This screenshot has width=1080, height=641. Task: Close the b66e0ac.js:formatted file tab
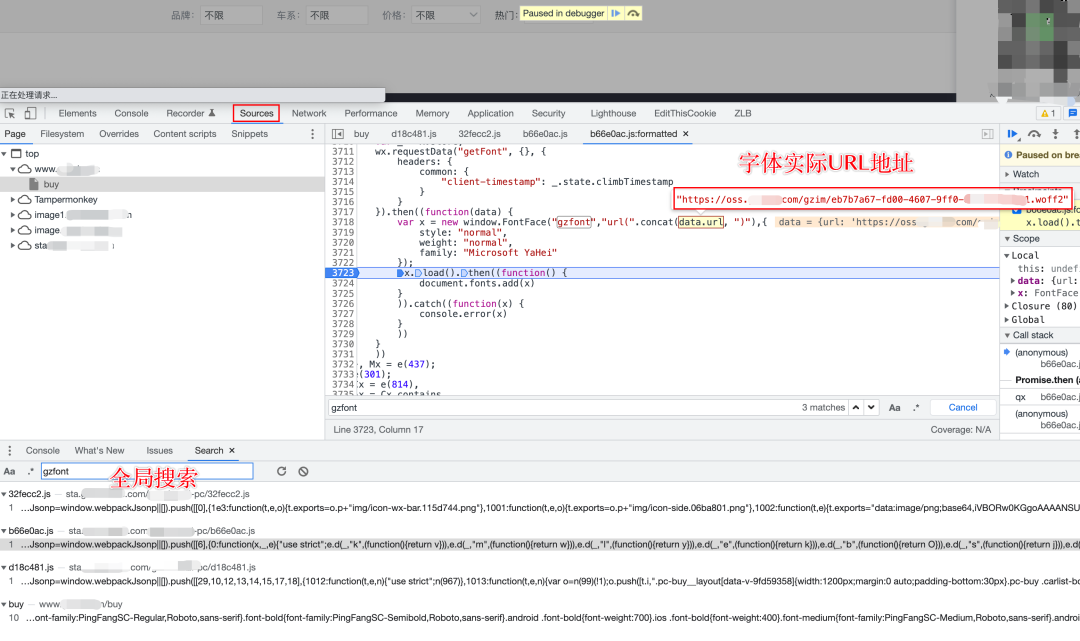tap(685, 134)
